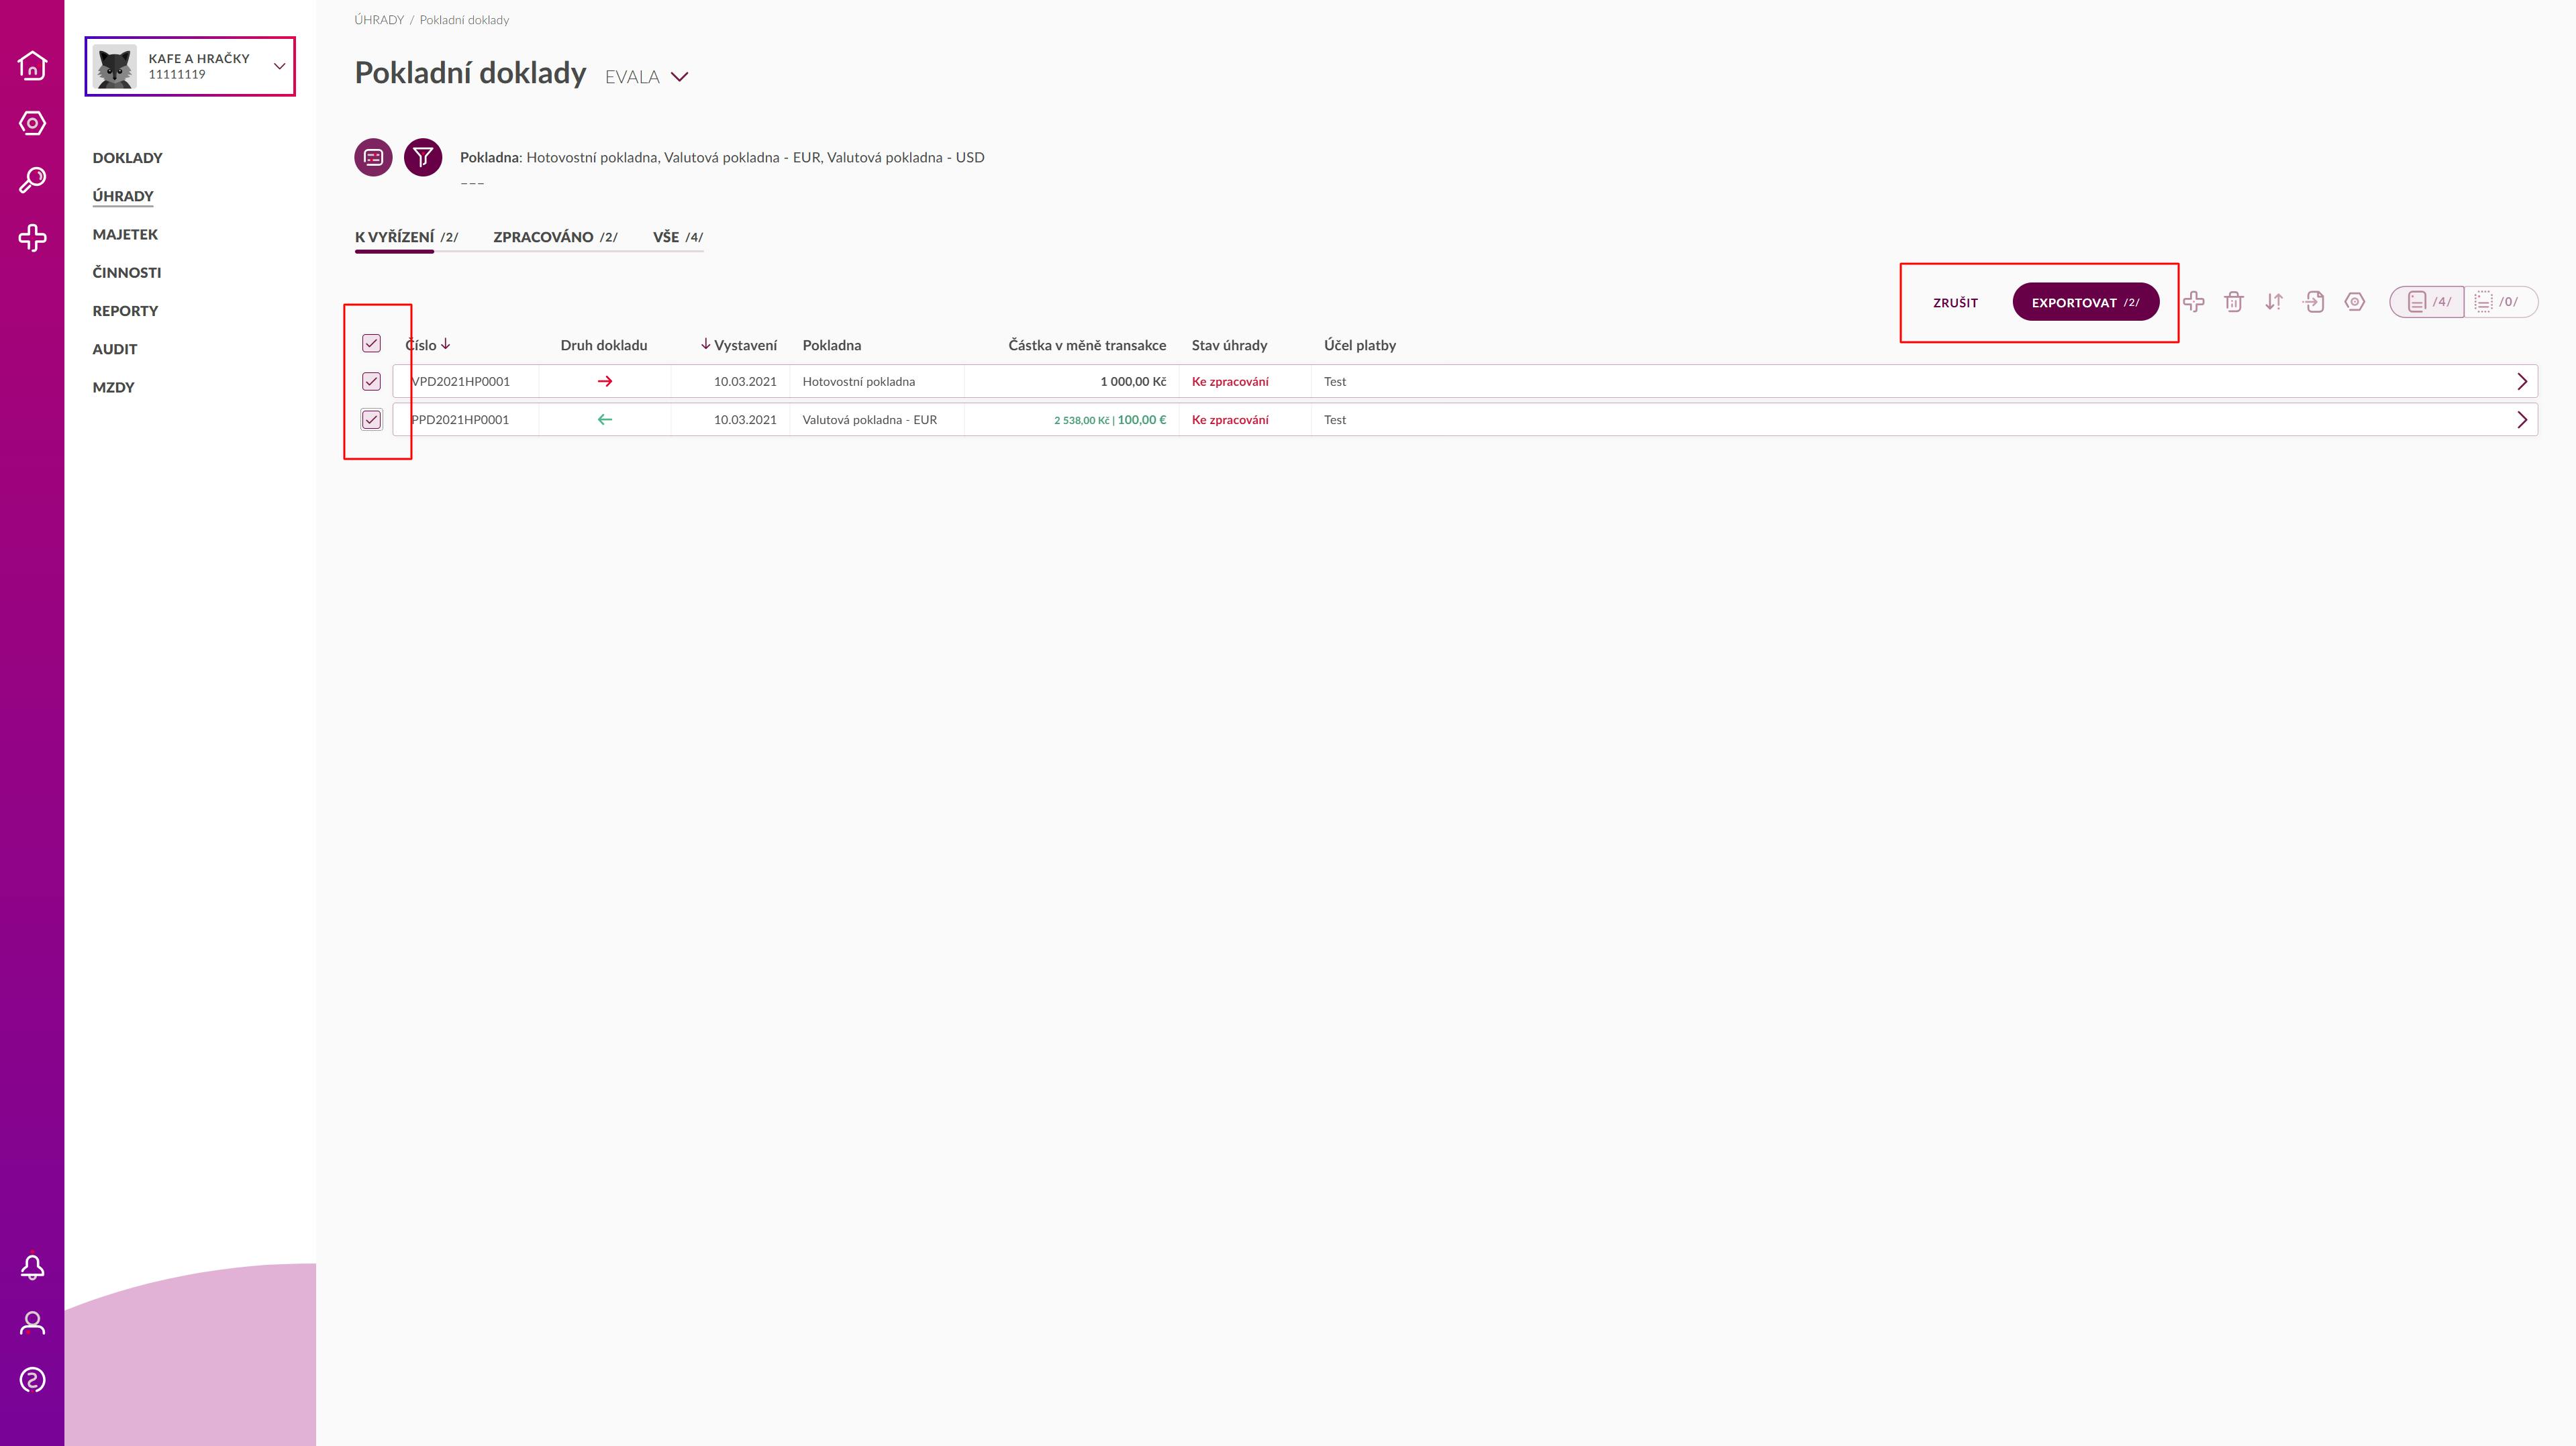Follow the ÚHRADY breadcrumb link
2576x1446 pixels.
tap(379, 20)
